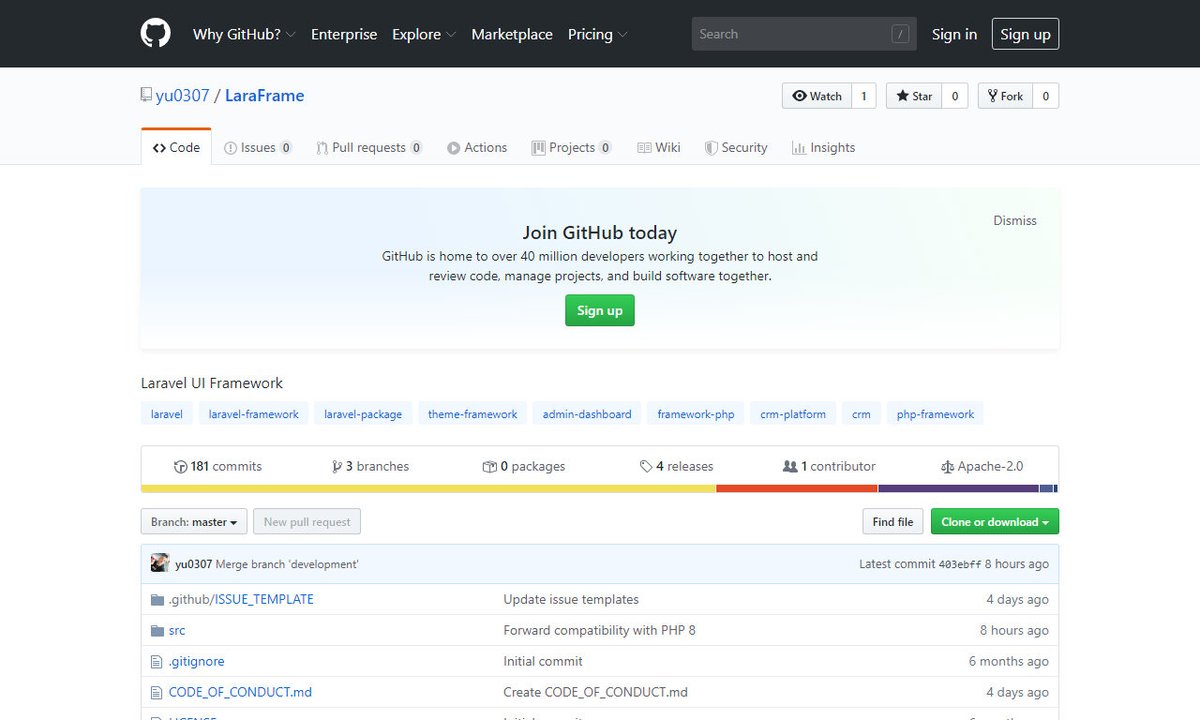Click the Fork button

[1005, 96]
